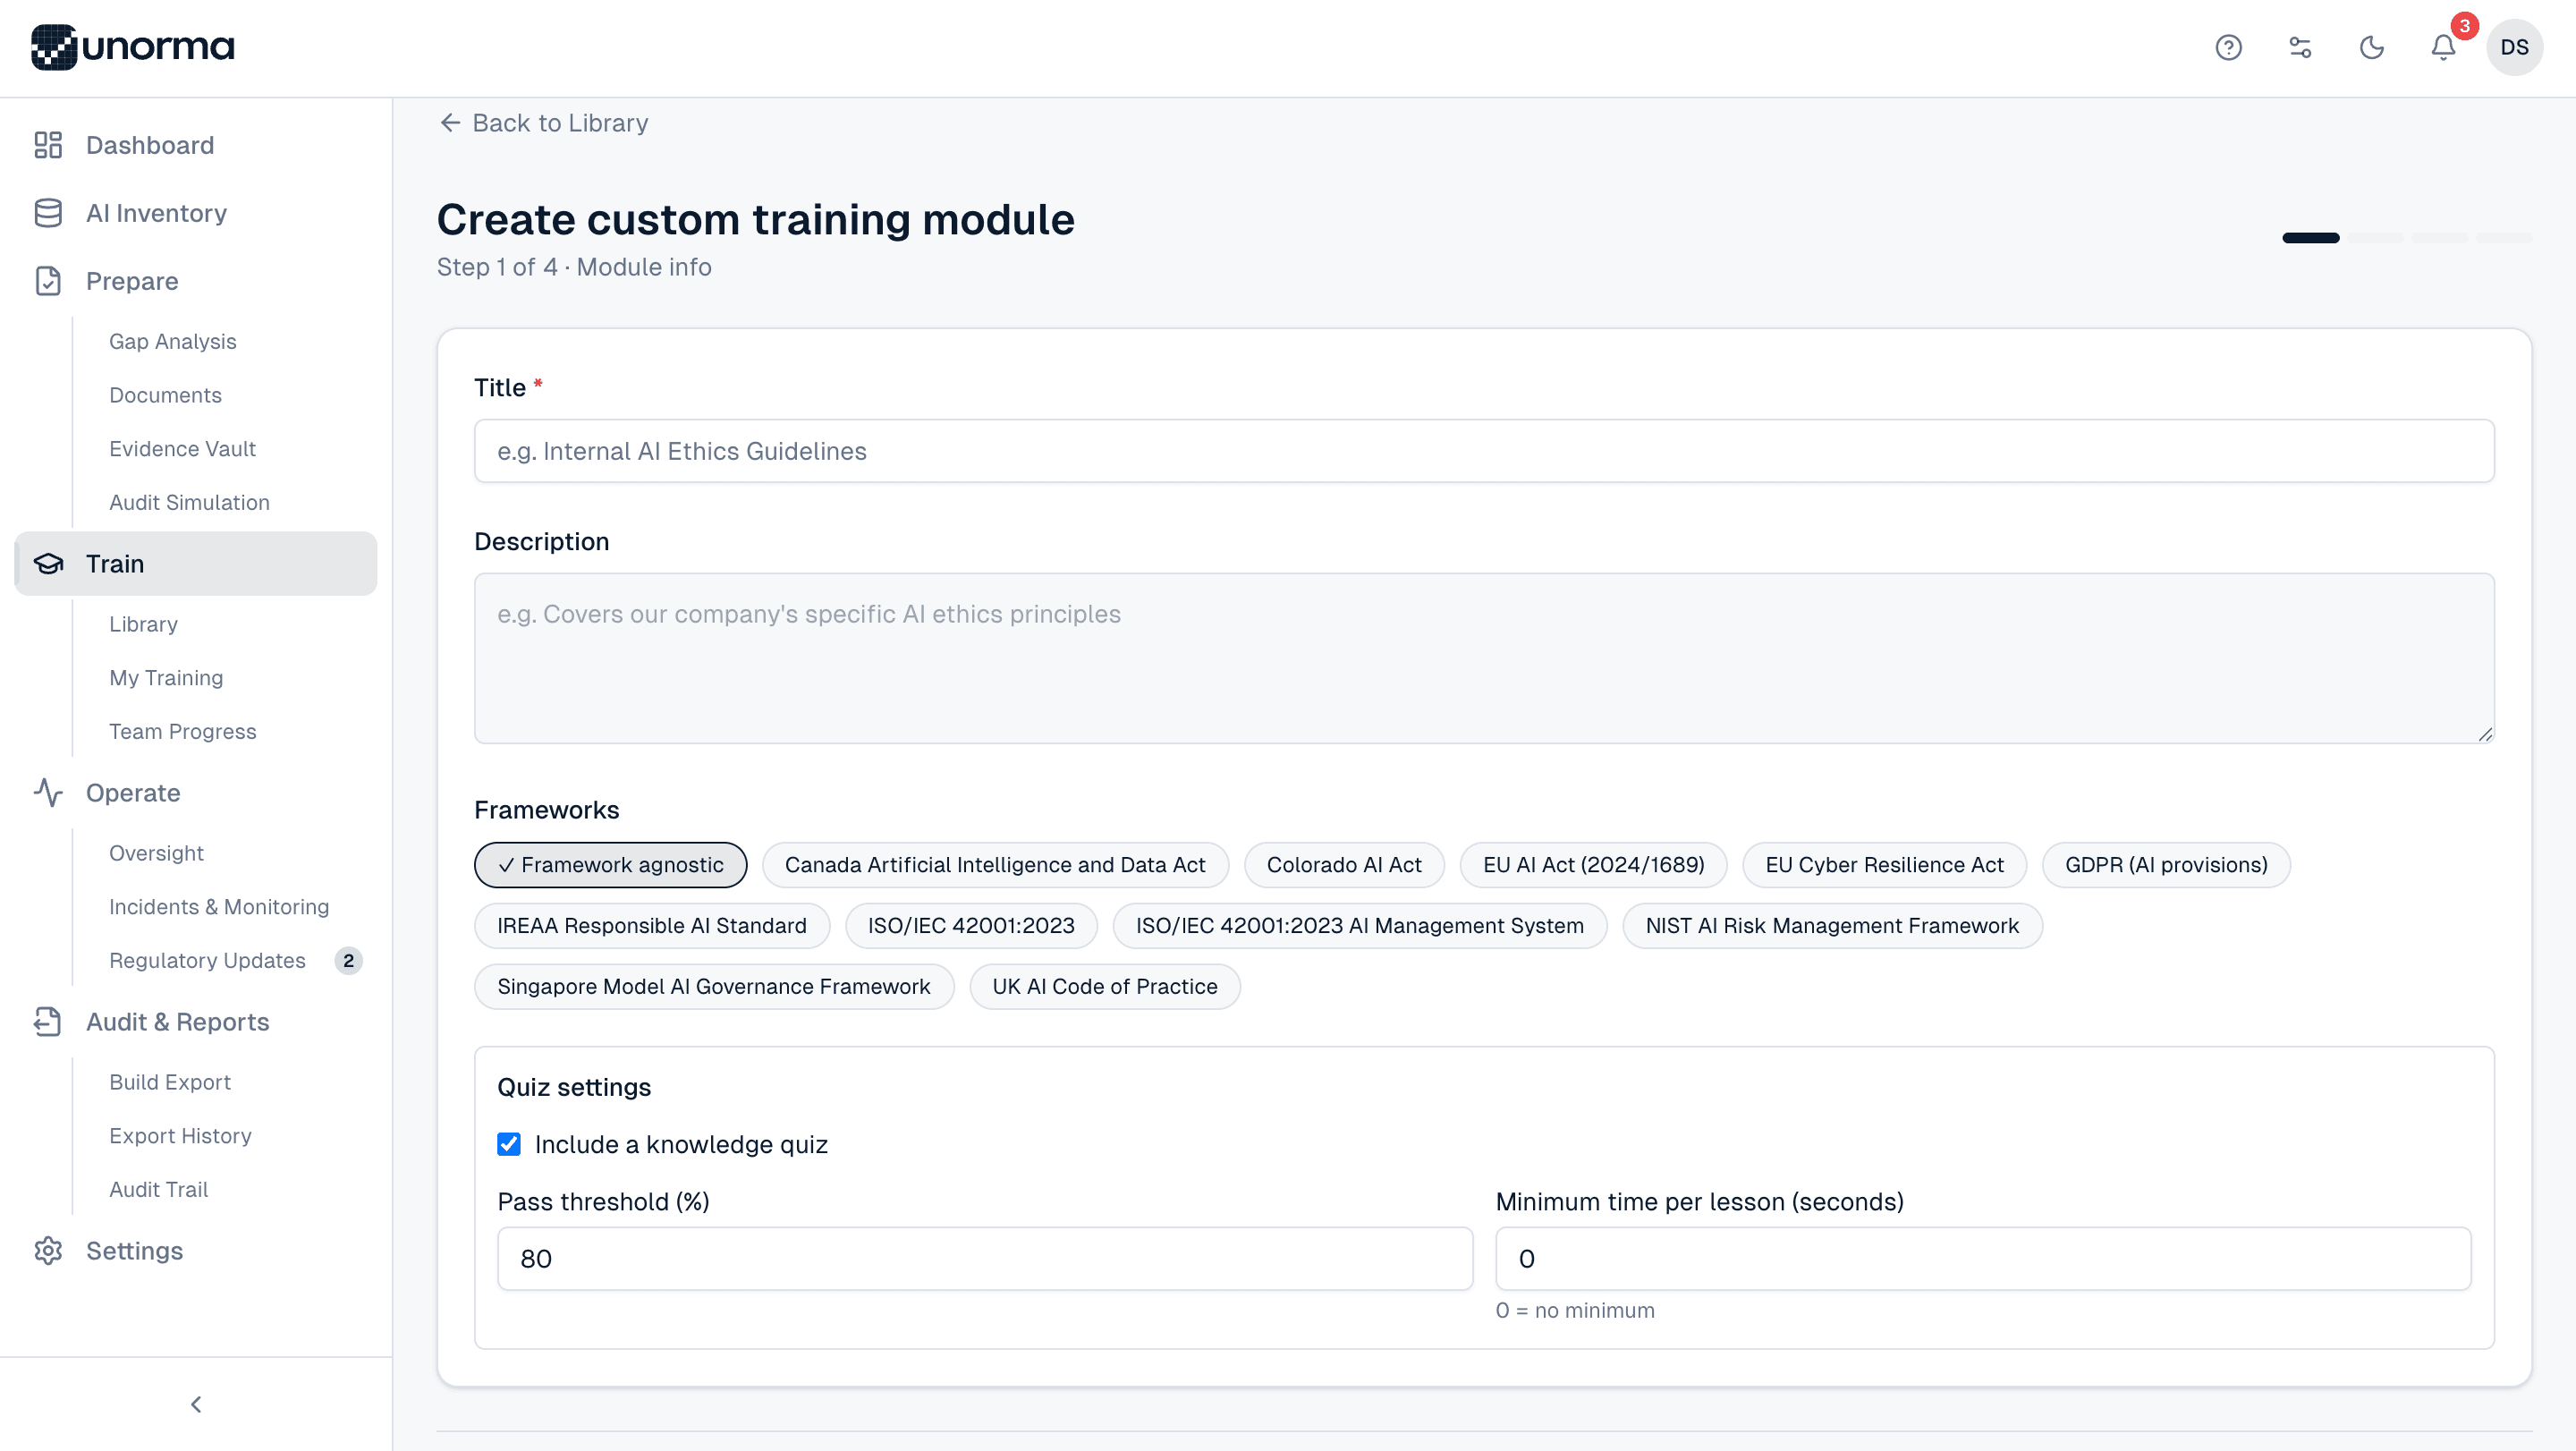Click the Audit & Reports export icon

(x=48, y=1022)
